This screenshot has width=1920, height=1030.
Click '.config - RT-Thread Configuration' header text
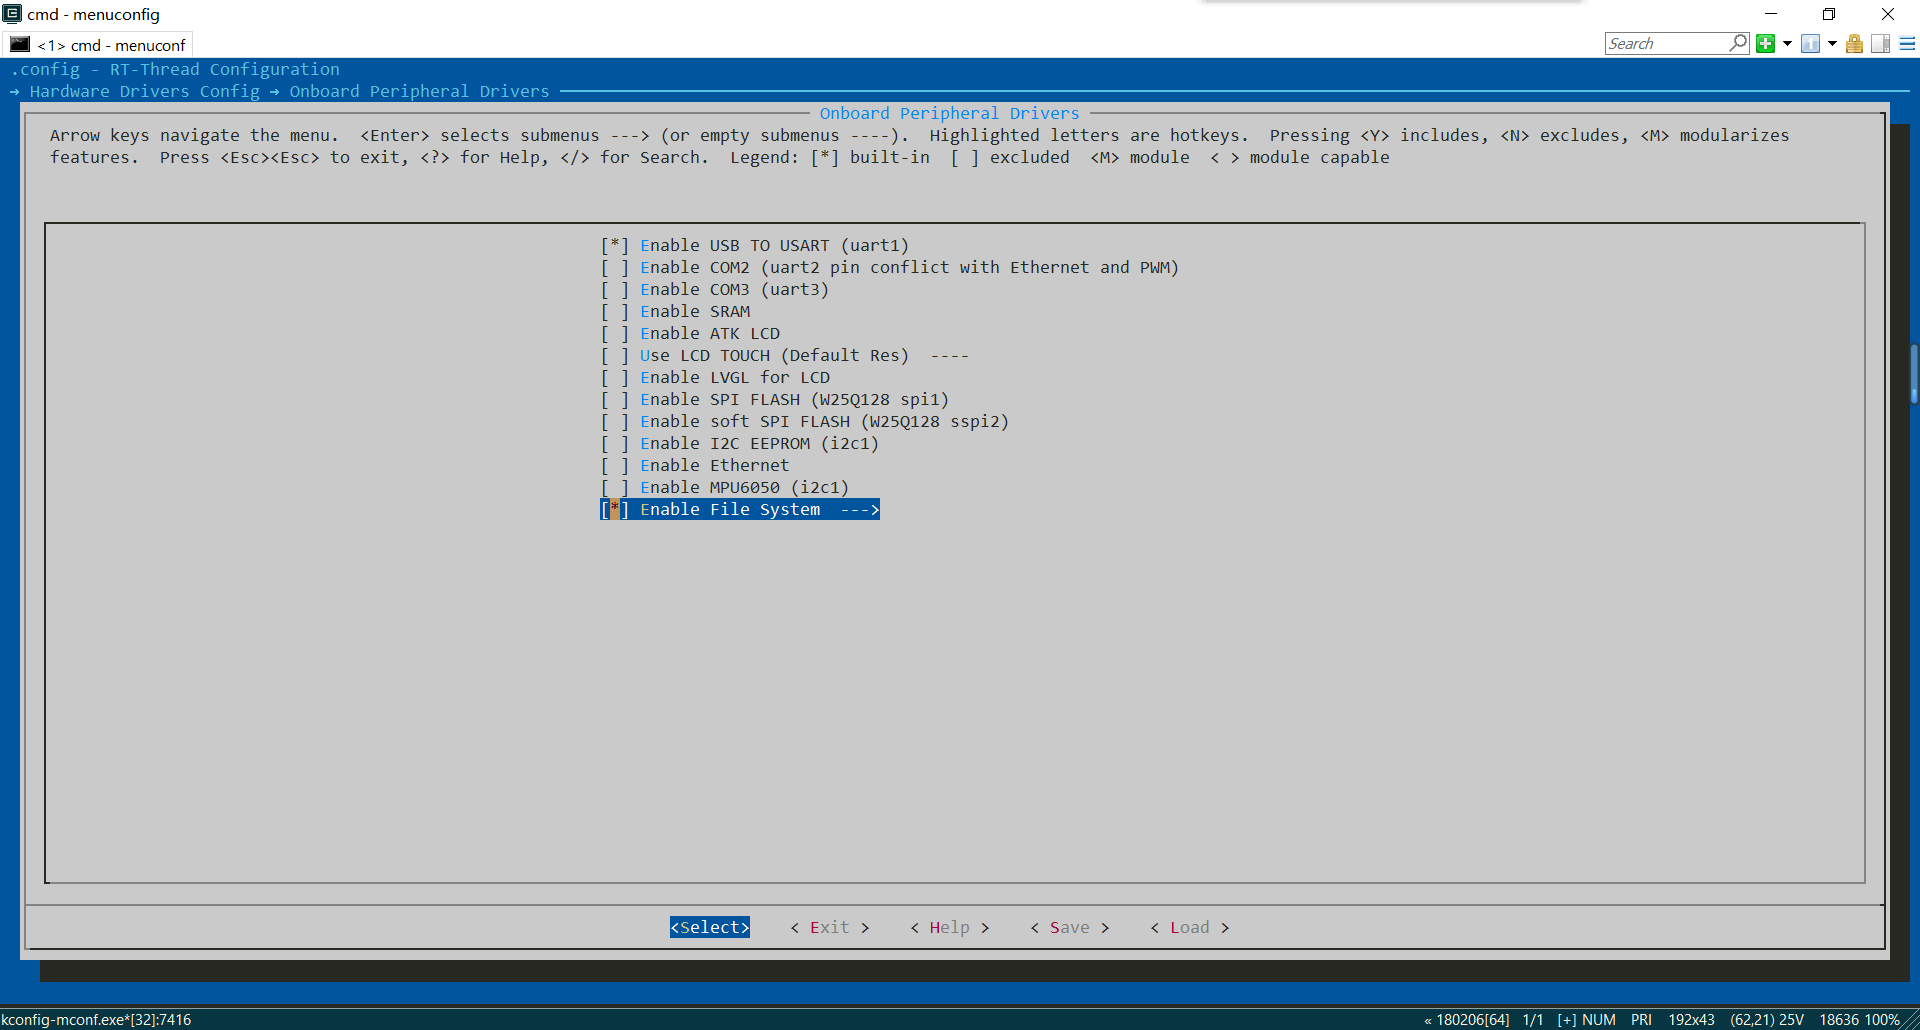tap(175, 69)
